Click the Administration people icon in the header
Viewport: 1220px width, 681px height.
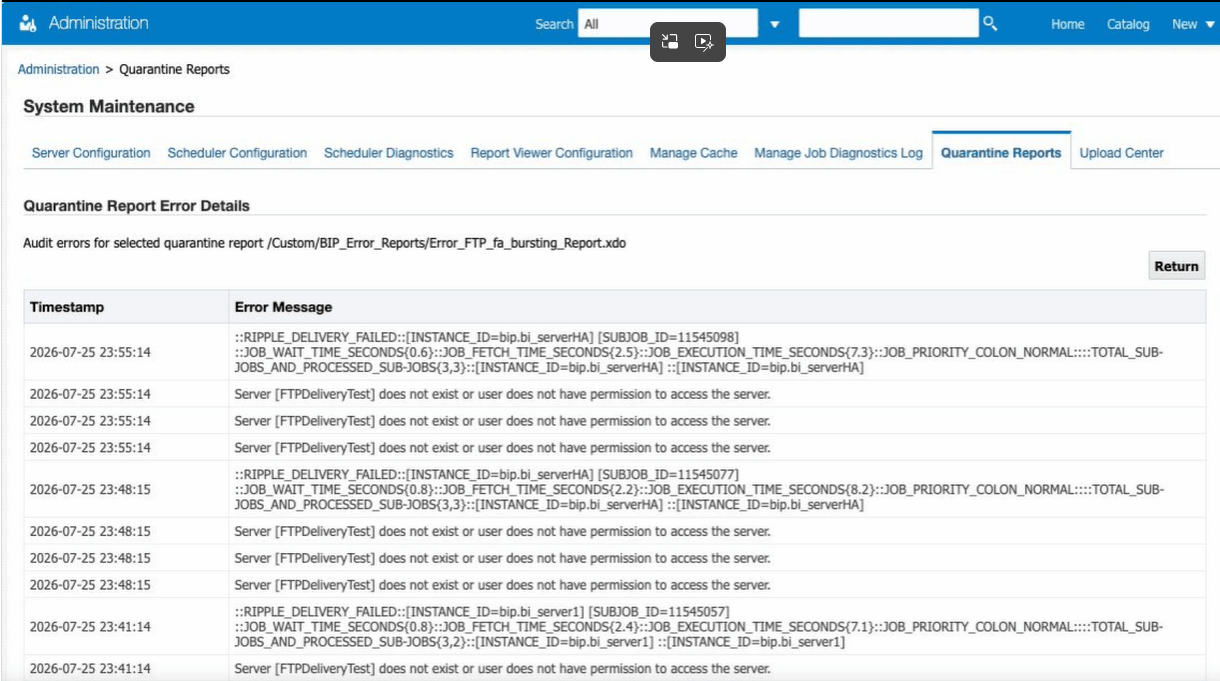(x=28, y=23)
